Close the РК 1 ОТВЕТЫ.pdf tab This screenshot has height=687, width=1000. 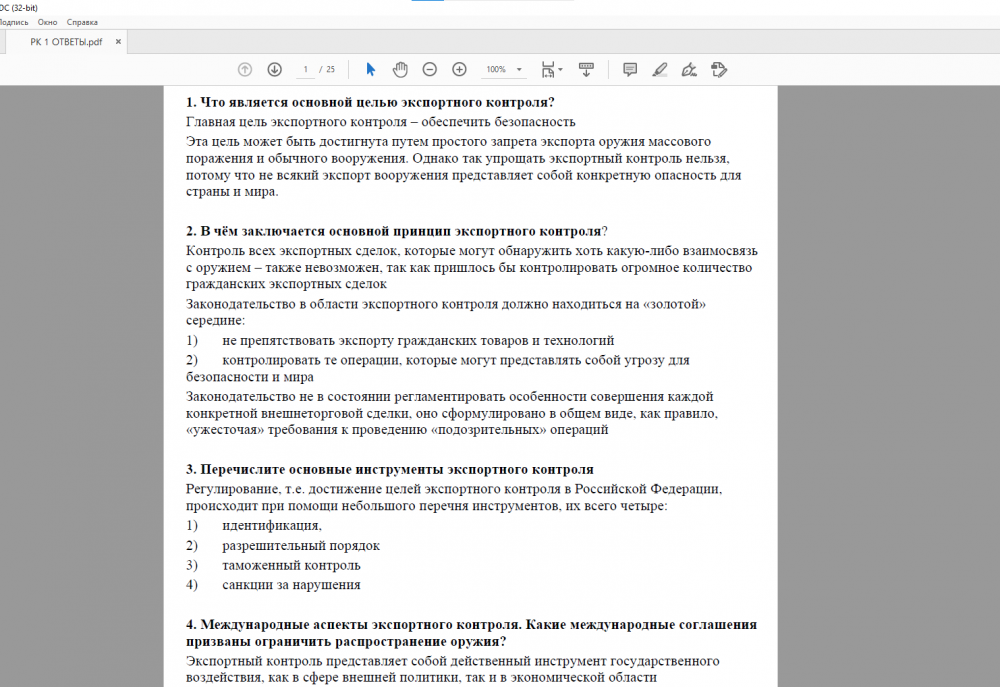click(x=118, y=42)
